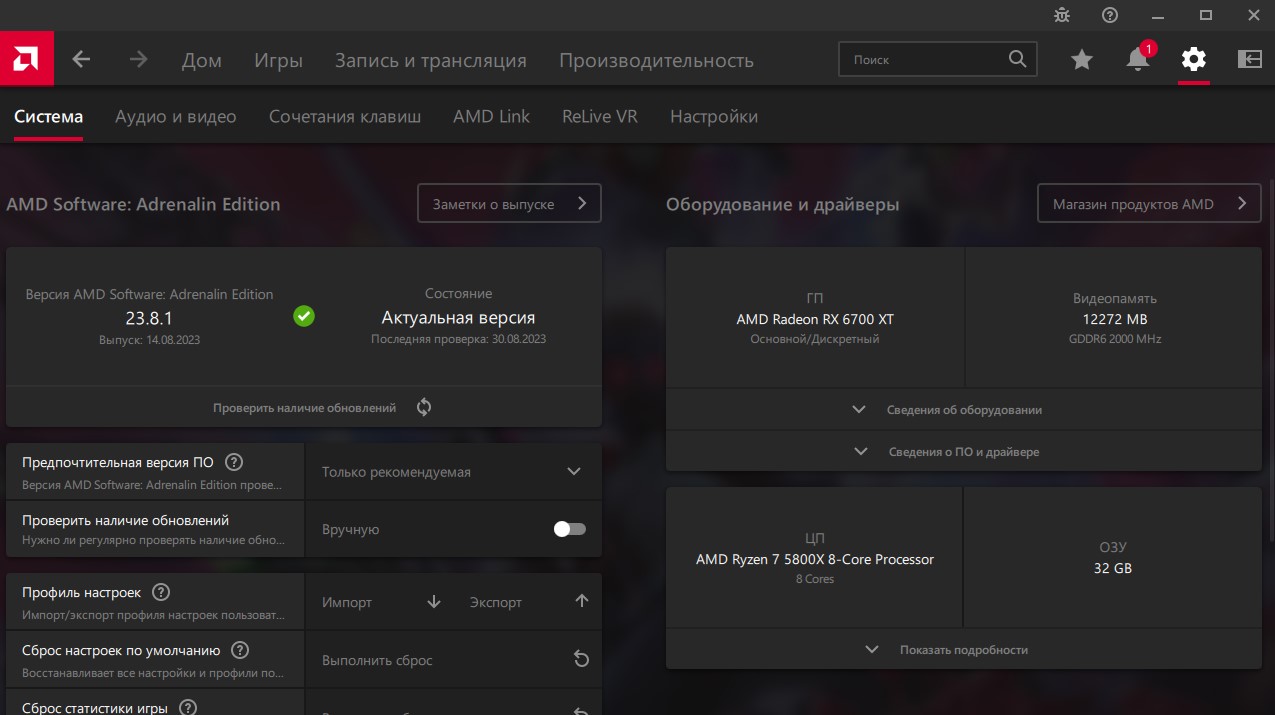Open the bug report icon
The height and width of the screenshot is (715, 1275).
pos(1062,15)
